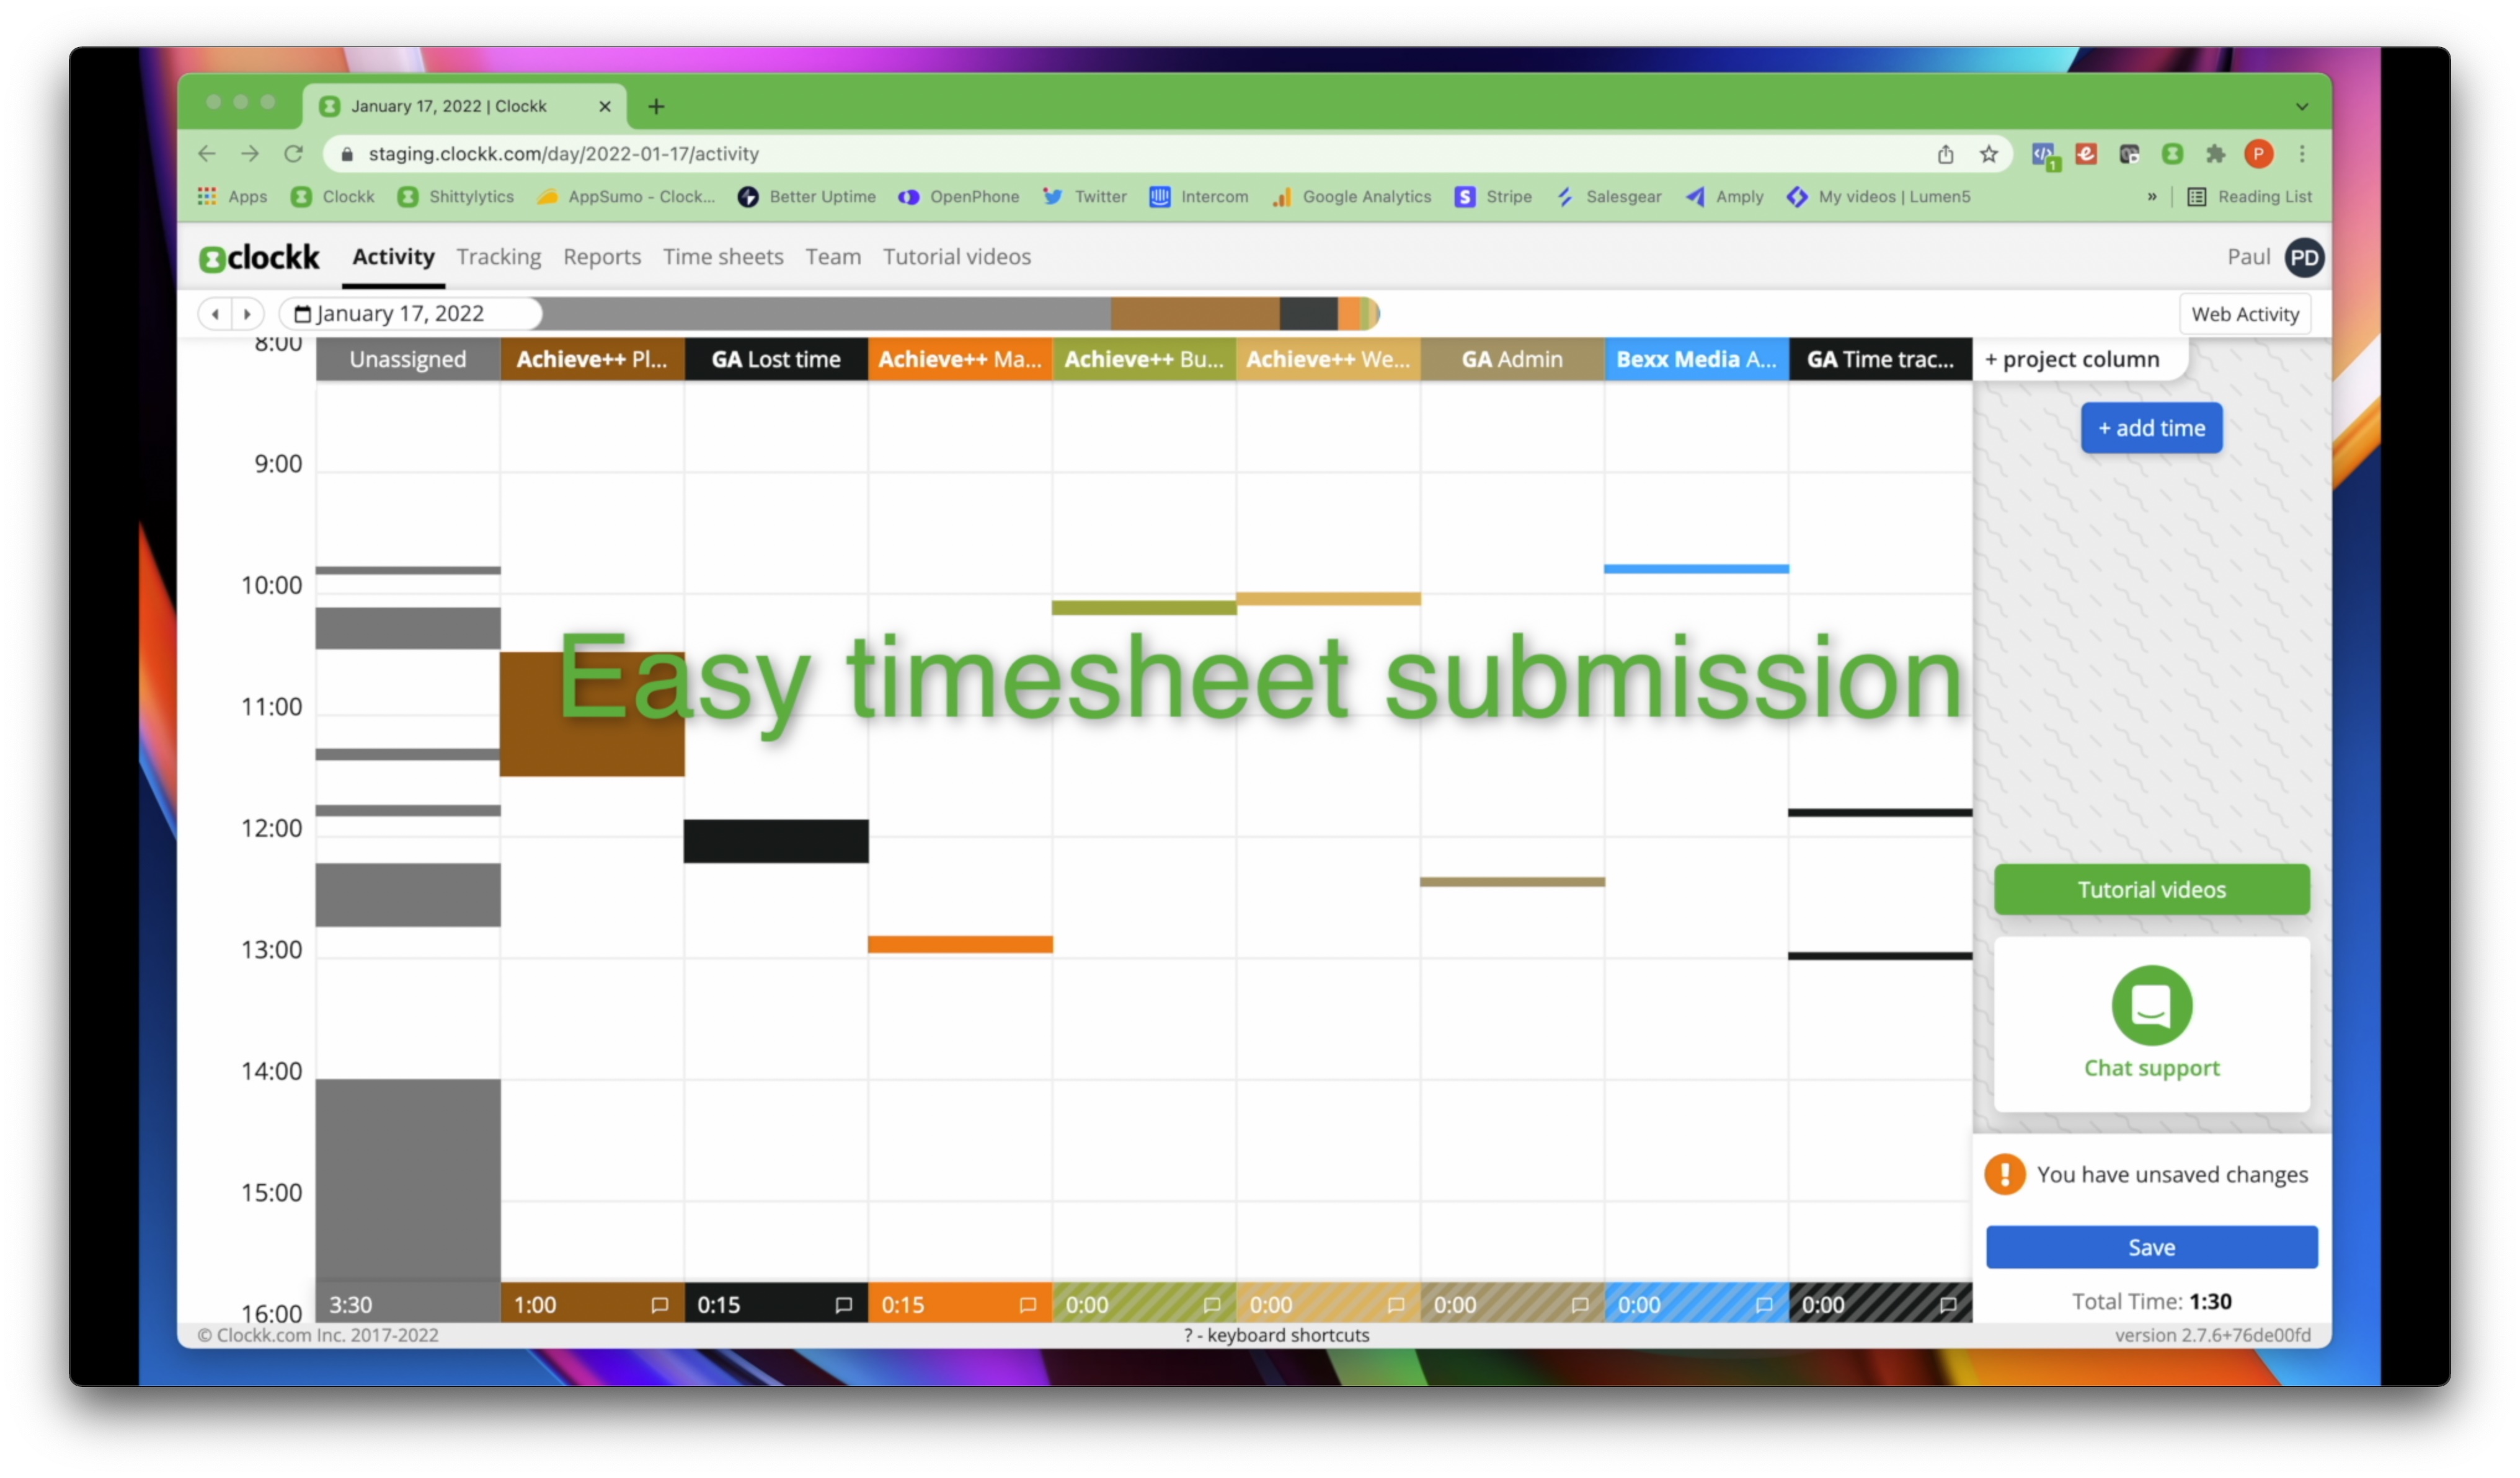Switch to the Tracking tab
This screenshot has width=2520, height=1478.
click(498, 257)
